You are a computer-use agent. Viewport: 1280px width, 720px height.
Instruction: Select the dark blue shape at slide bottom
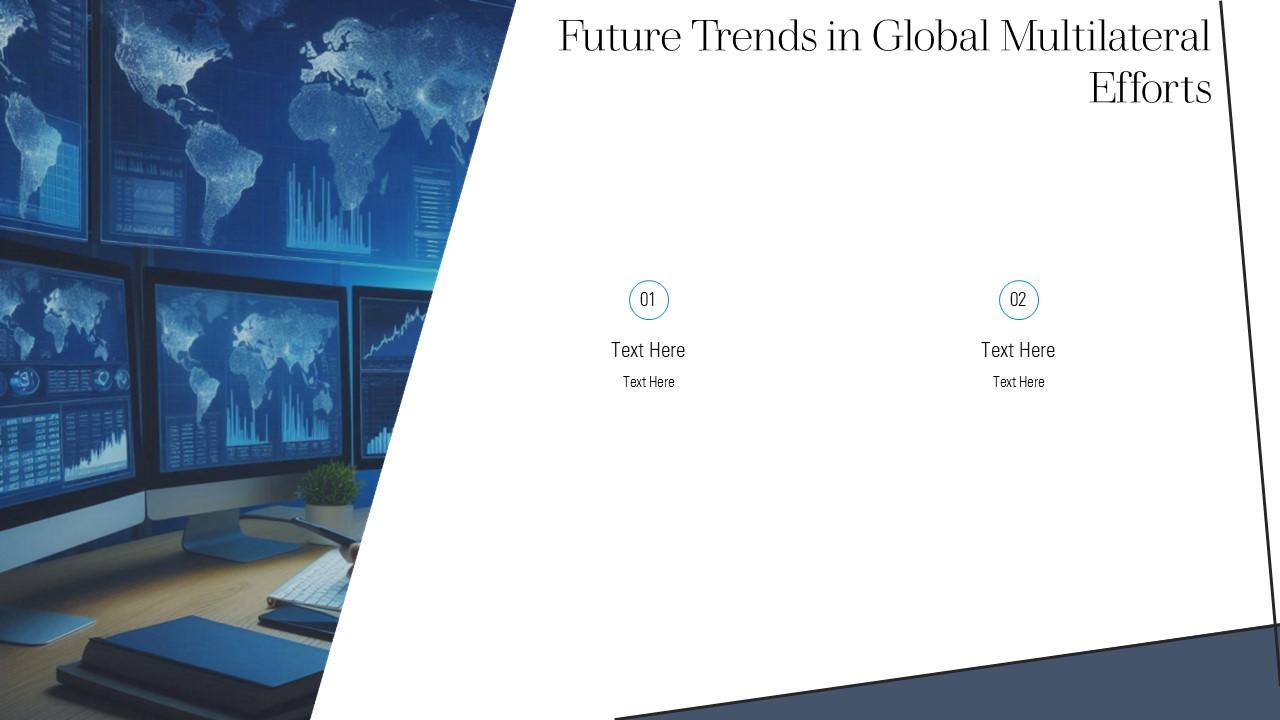point(1000,685)
